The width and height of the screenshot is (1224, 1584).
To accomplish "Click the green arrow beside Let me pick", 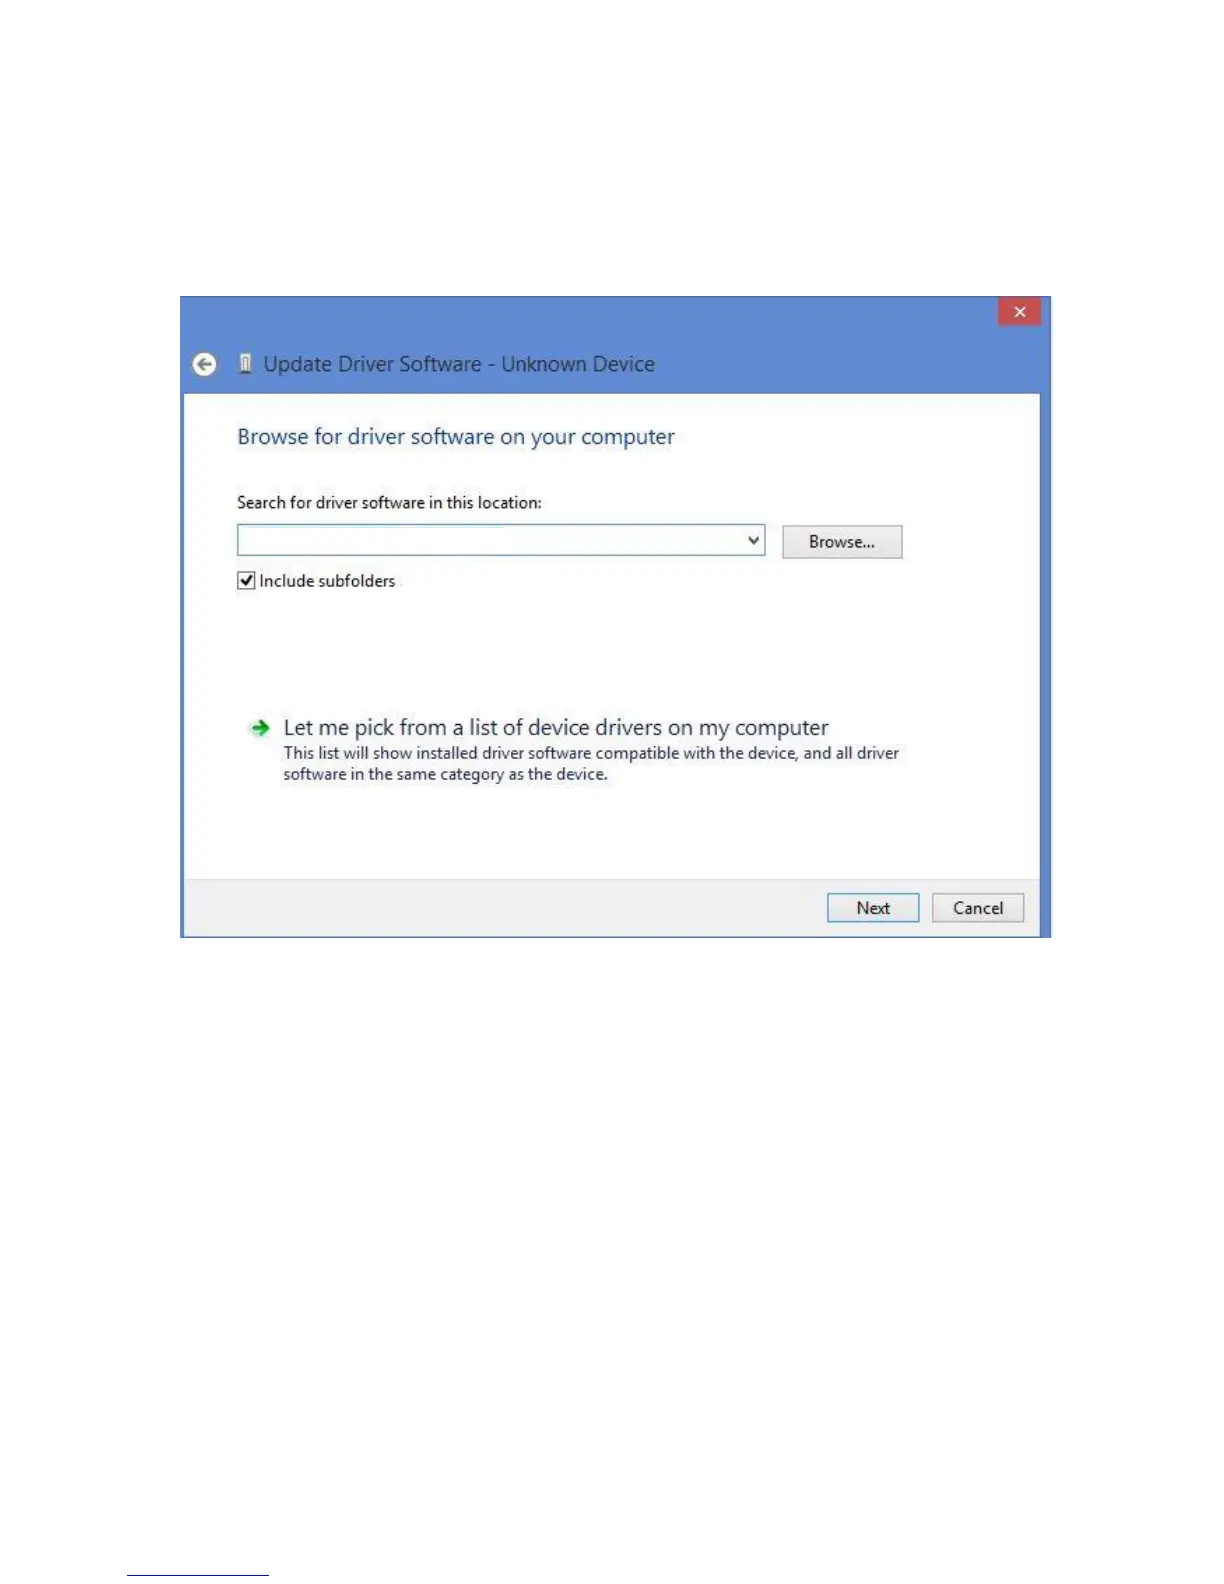I will coord(260,728).
